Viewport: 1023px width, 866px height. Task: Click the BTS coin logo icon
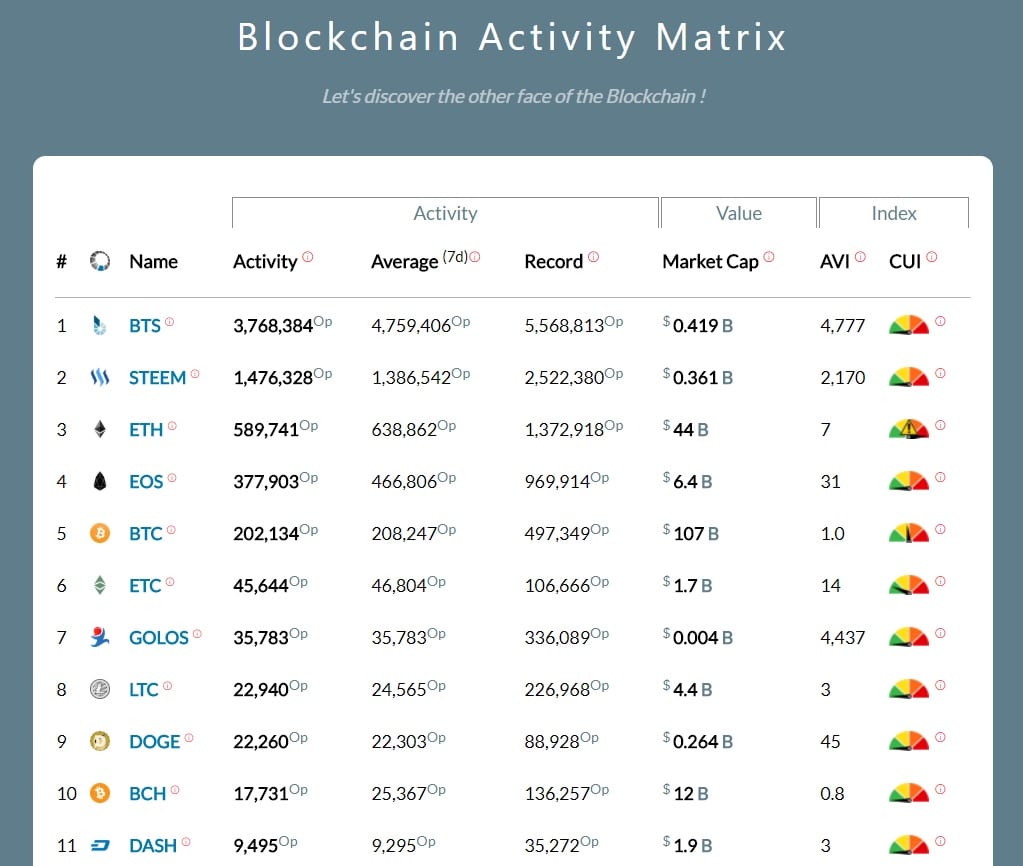pos(98,325)
